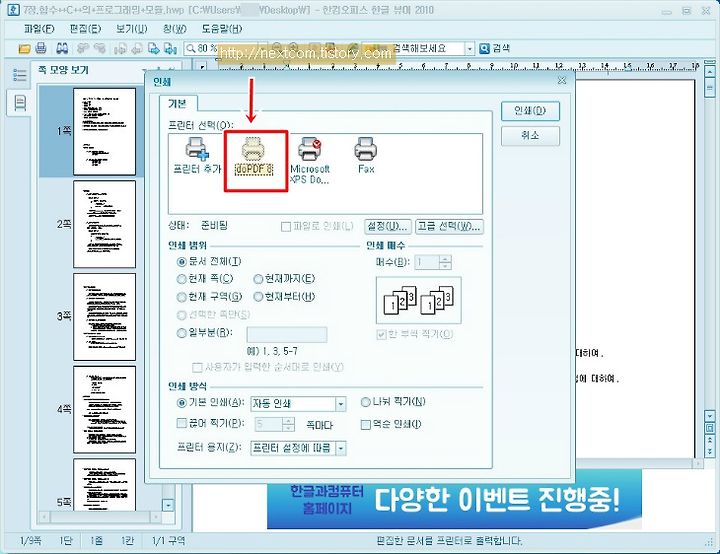
Task: Click the 일부분 page range input field
Action: click(x=287, y=334)
